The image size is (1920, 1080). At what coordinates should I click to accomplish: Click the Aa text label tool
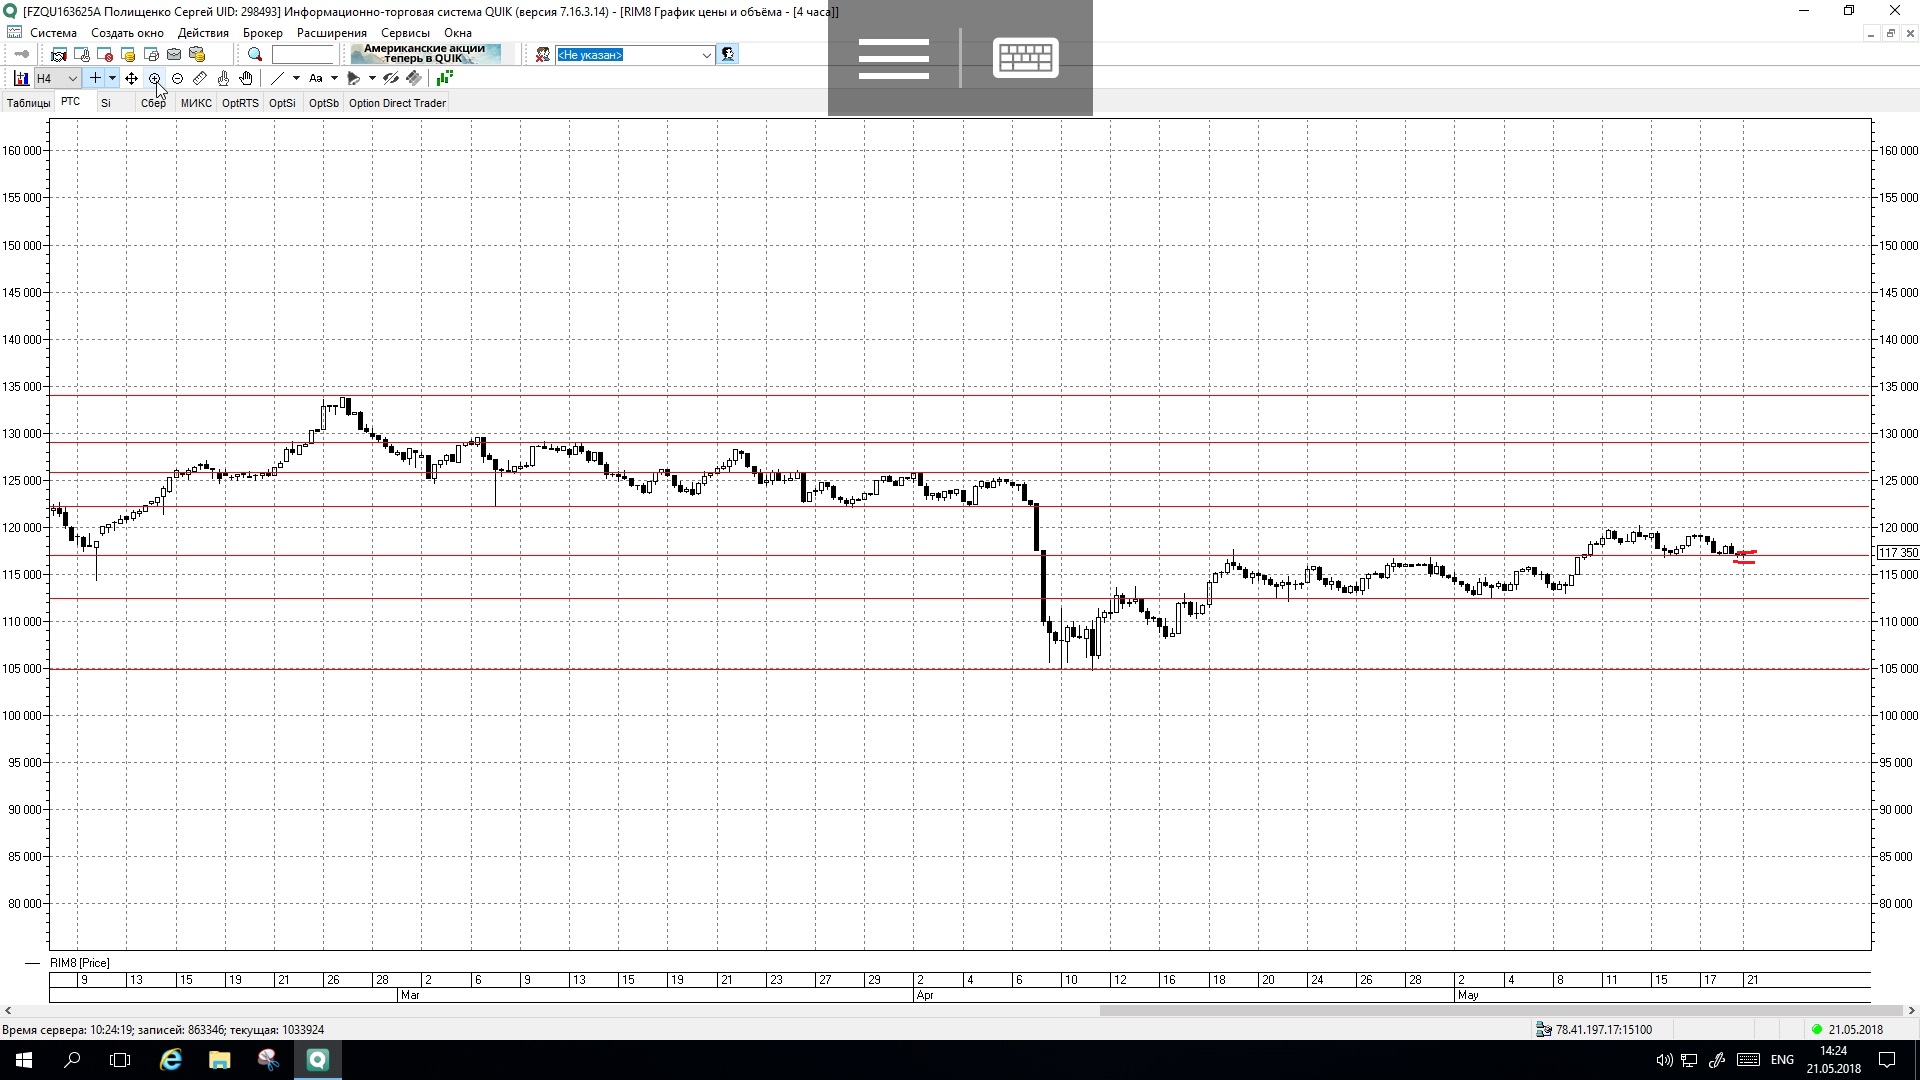[316, 78]
